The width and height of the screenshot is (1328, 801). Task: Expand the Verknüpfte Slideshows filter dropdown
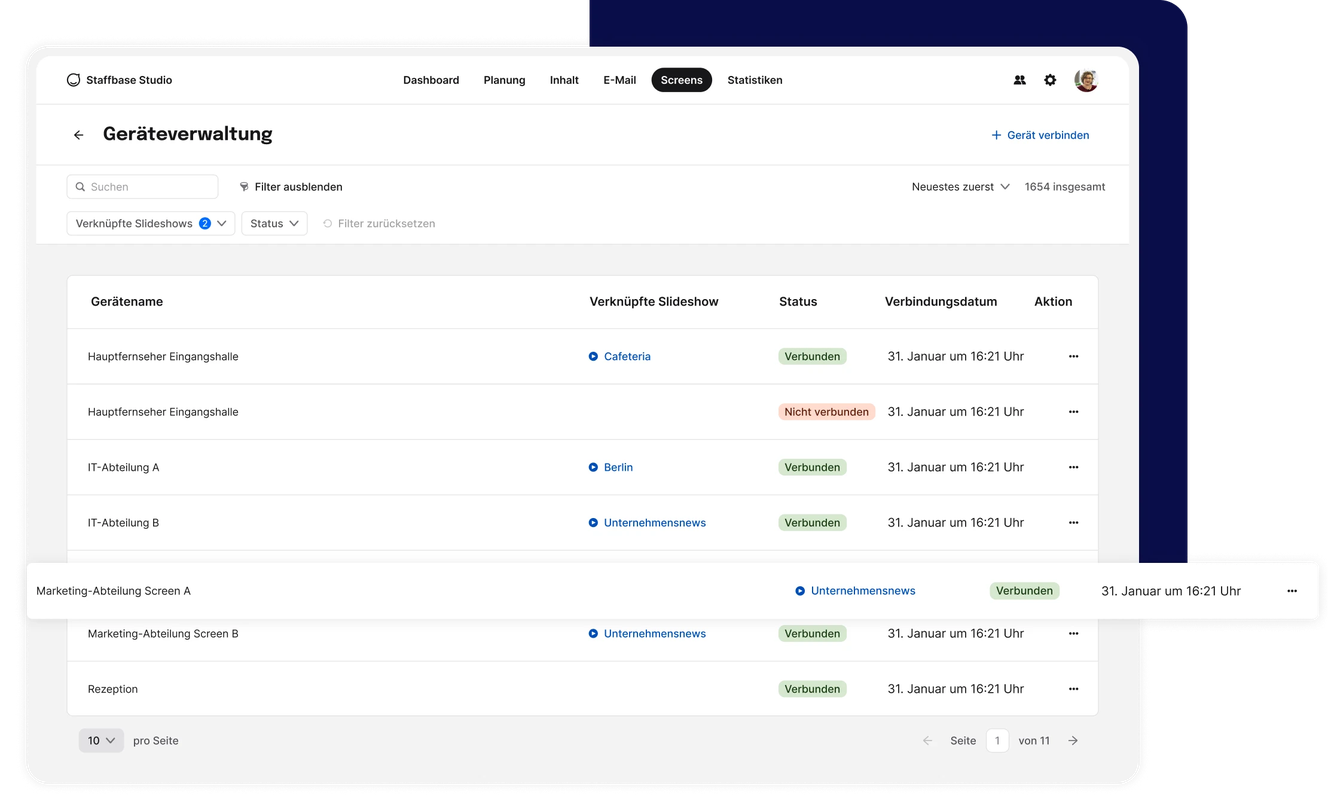pyautogui.click(x=150, y=223)
